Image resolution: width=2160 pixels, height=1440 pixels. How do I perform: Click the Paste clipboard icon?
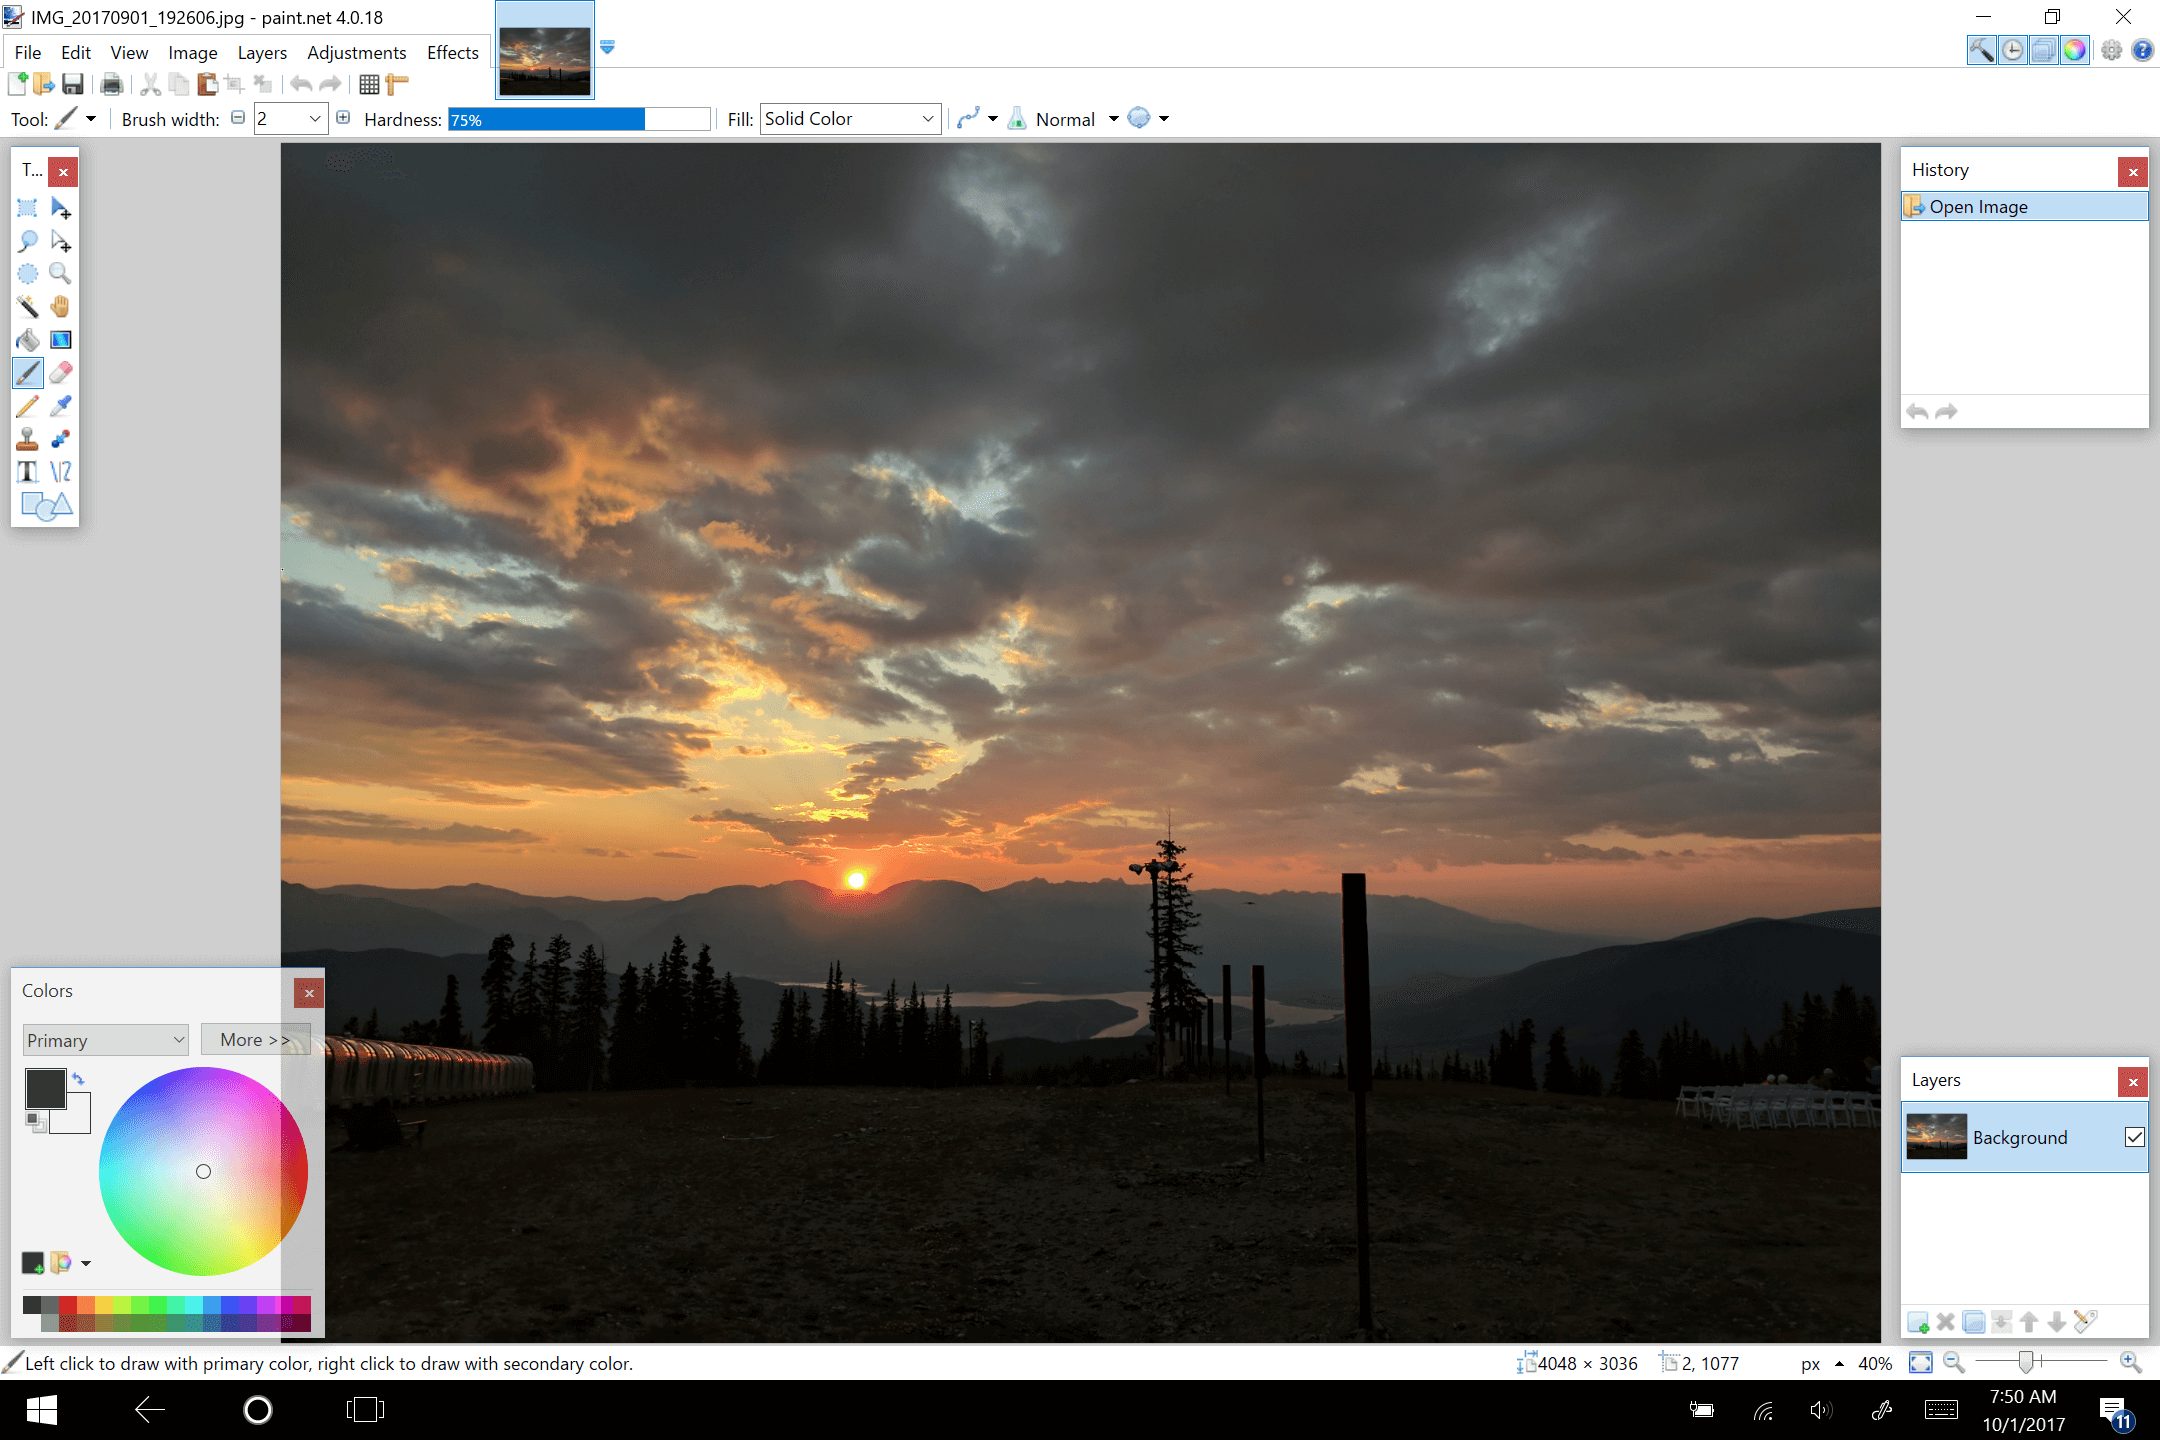(207, 85)
